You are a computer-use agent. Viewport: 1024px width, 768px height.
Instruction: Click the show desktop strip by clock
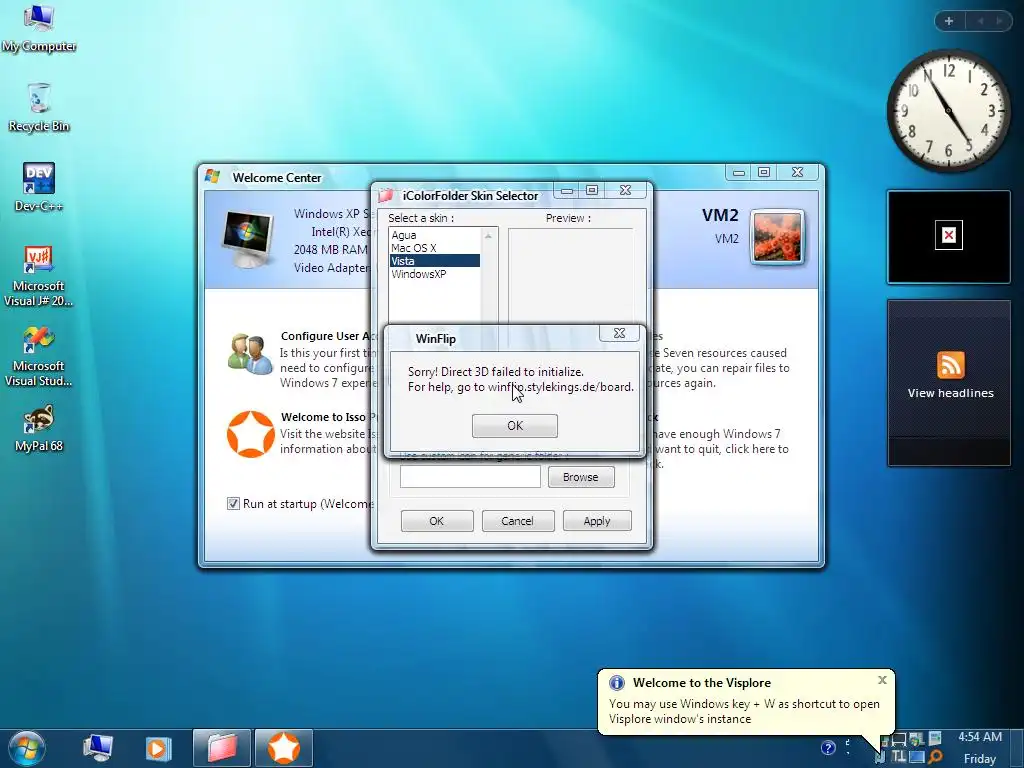(x=1019, y=748)
